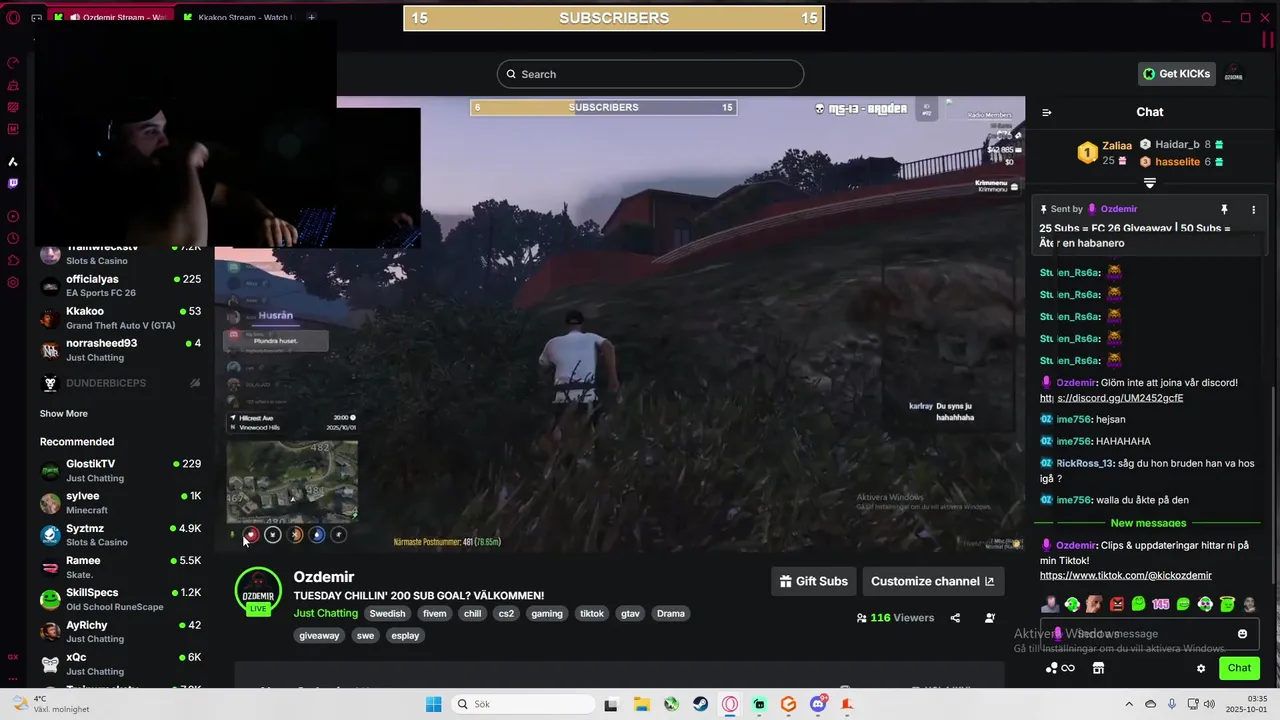The width and height of the screenshot is (1280, 720).
Task: Open the Twitch sidebar icon
Action: pyautogui.click(x=13, y=183)
